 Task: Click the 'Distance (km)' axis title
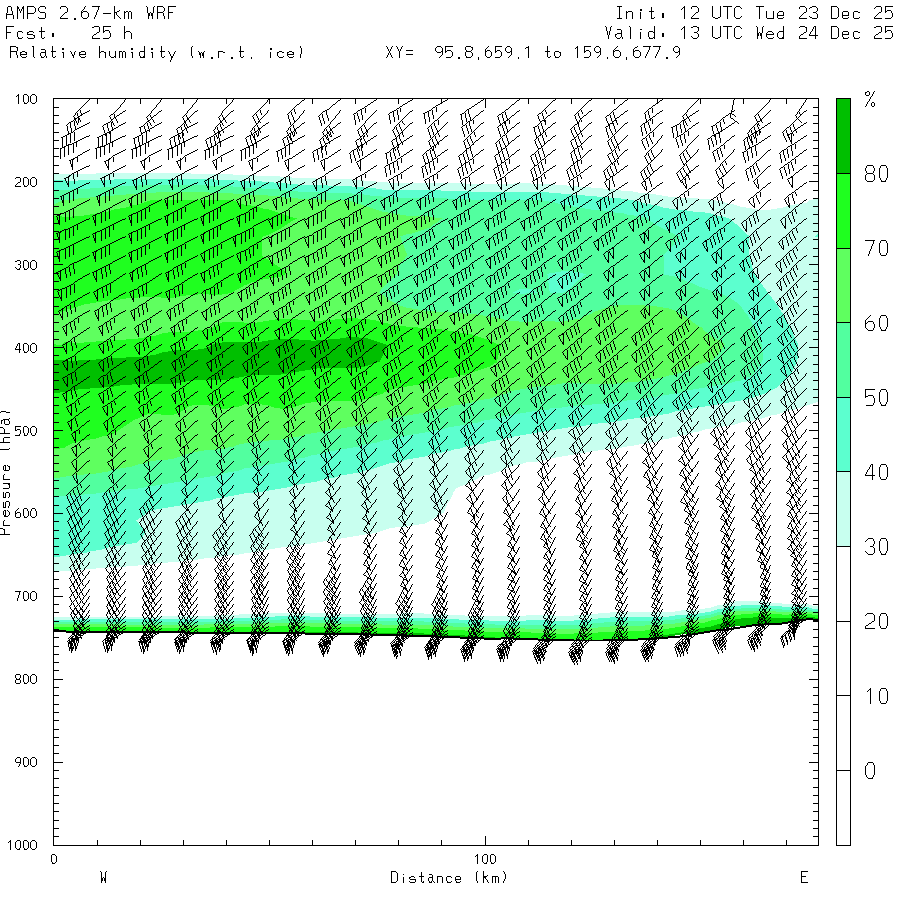pyautogui.click(x=449, y=878)
